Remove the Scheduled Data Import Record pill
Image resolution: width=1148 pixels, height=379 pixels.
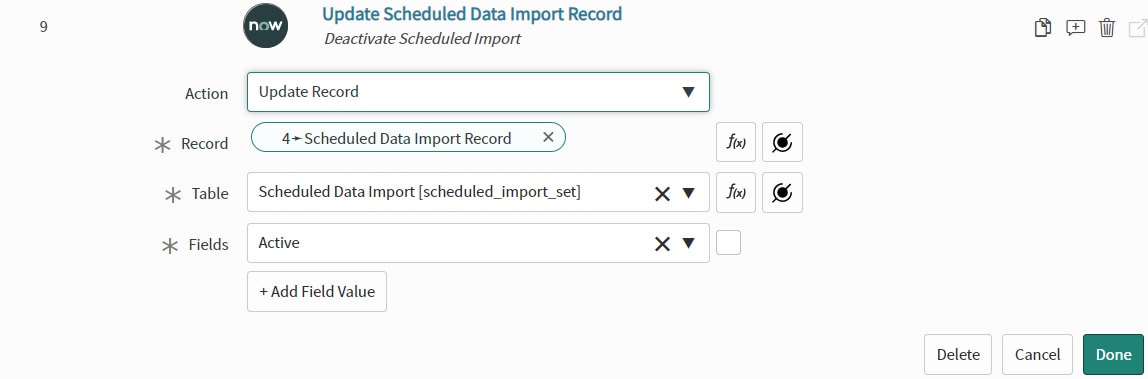pyautogui.click(x=548, y=137)
